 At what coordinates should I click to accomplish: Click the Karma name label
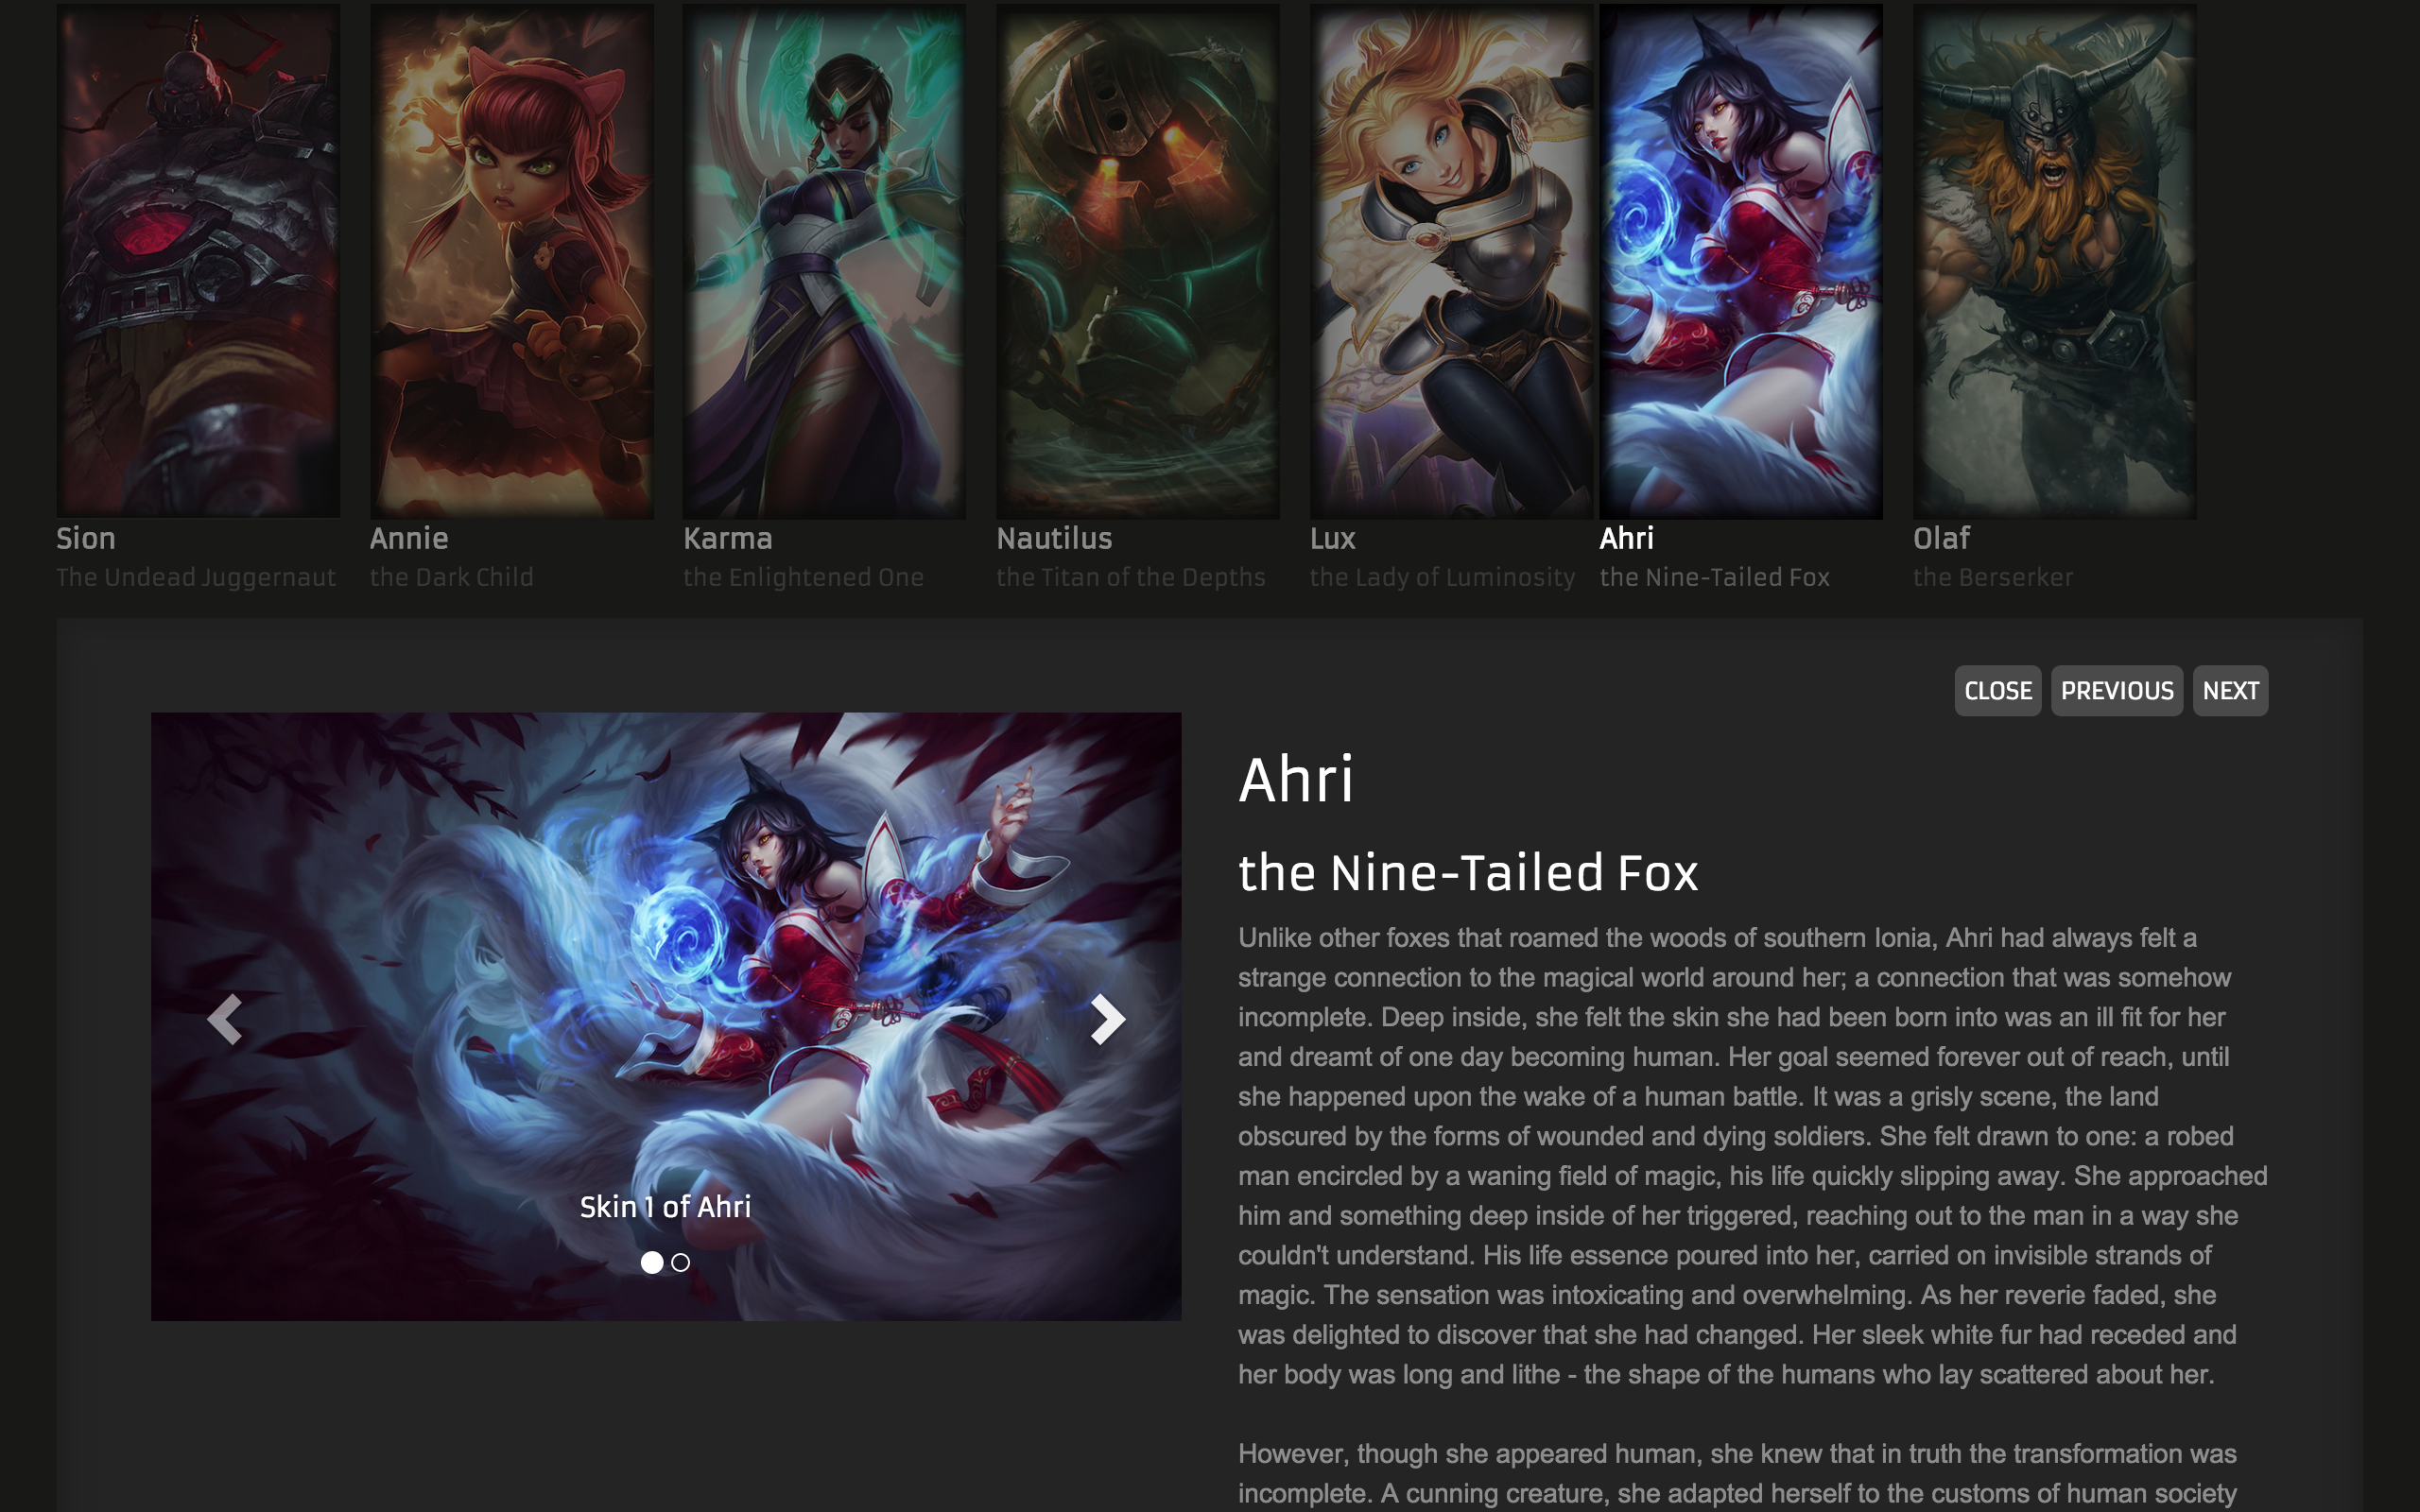(x=728, y=538)
